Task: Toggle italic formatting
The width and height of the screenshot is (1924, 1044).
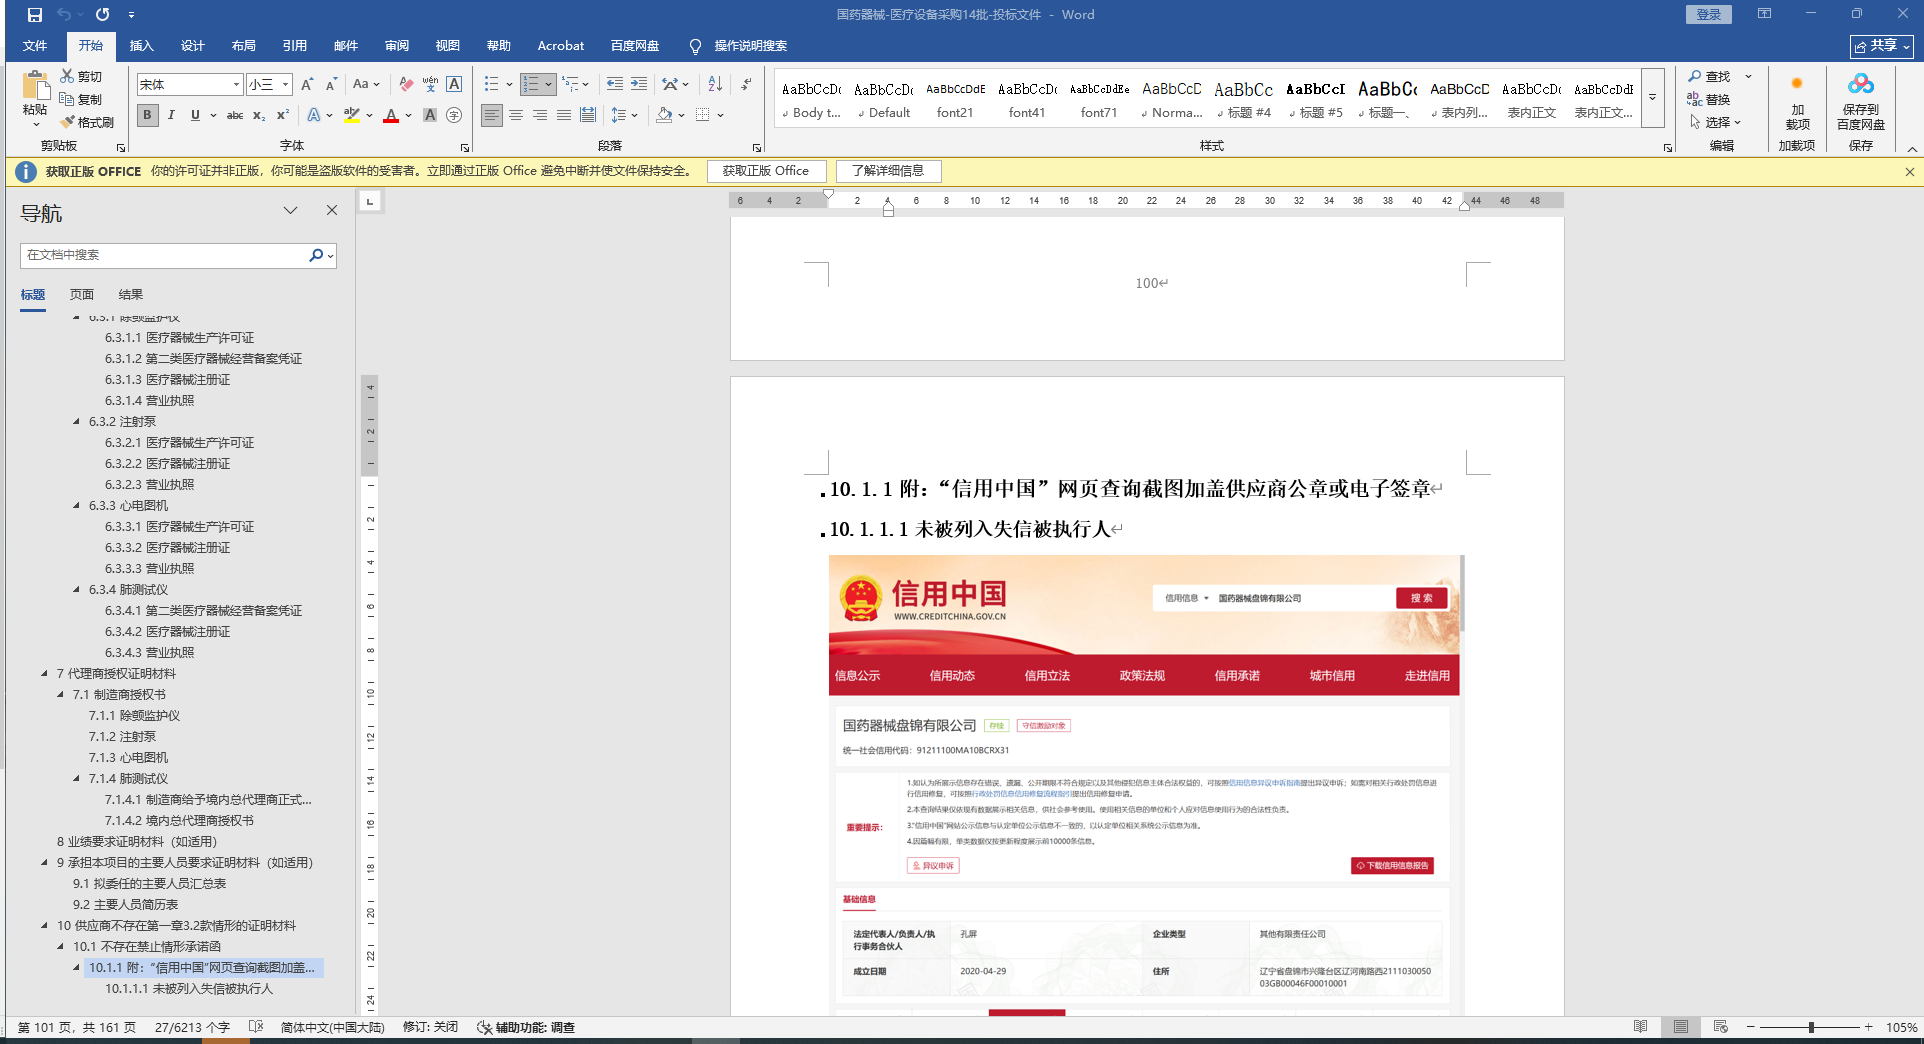Action: pos(171,115)
